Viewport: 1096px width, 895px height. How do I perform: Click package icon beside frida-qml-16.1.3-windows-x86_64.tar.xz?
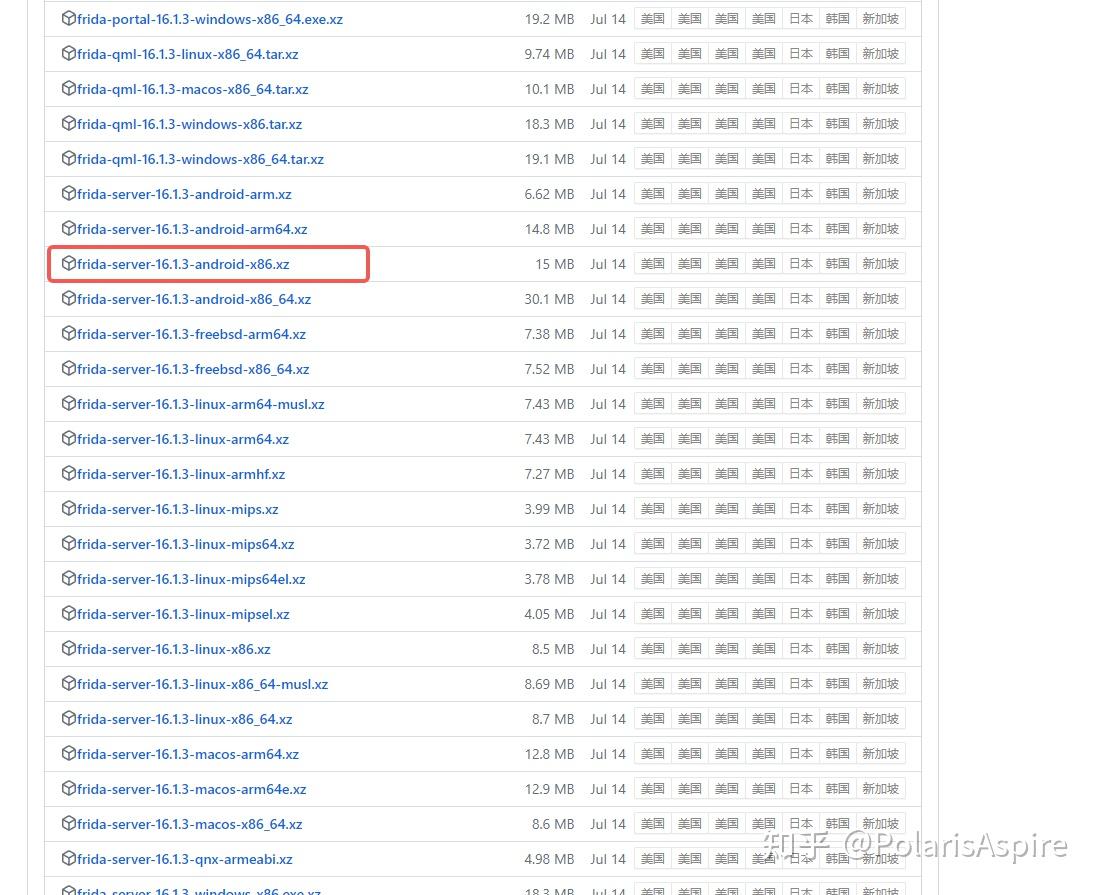point(68,158)
